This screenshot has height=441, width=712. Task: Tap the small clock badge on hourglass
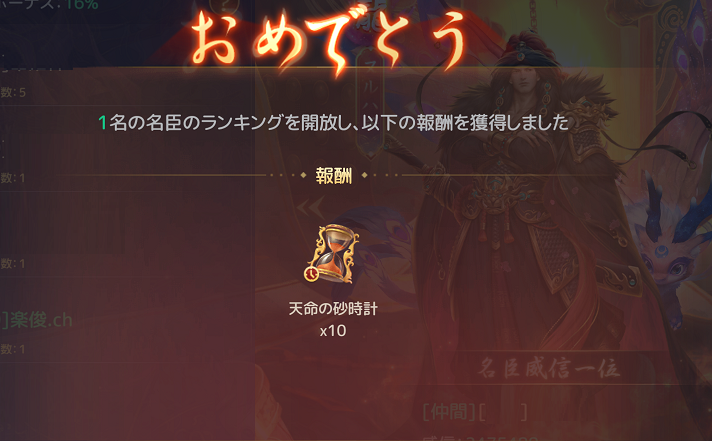[x=311, y=274]
